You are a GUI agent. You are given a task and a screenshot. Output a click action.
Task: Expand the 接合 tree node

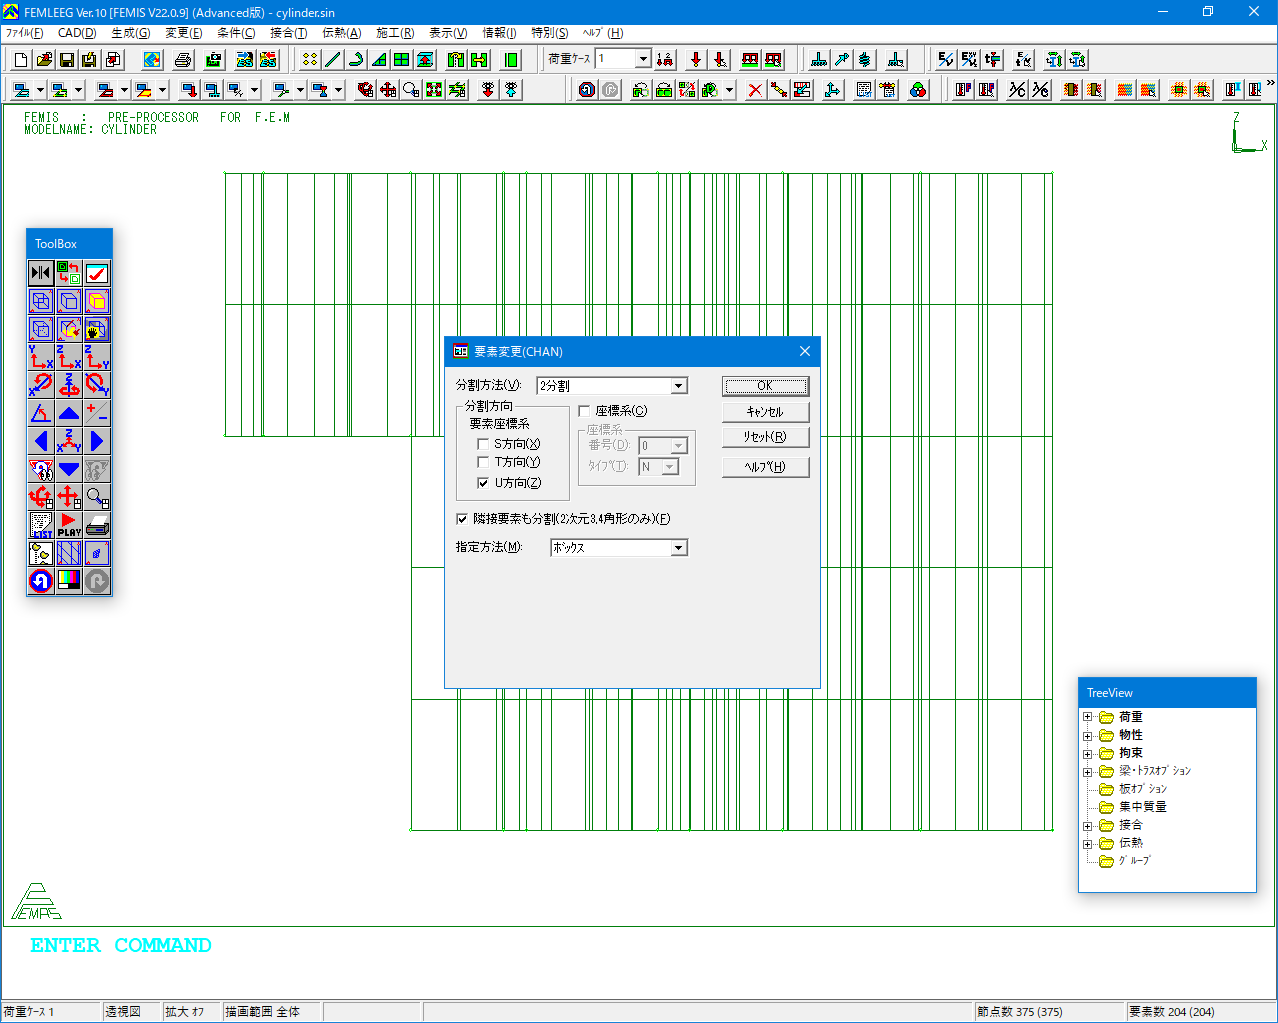[x=1088, y=825]
